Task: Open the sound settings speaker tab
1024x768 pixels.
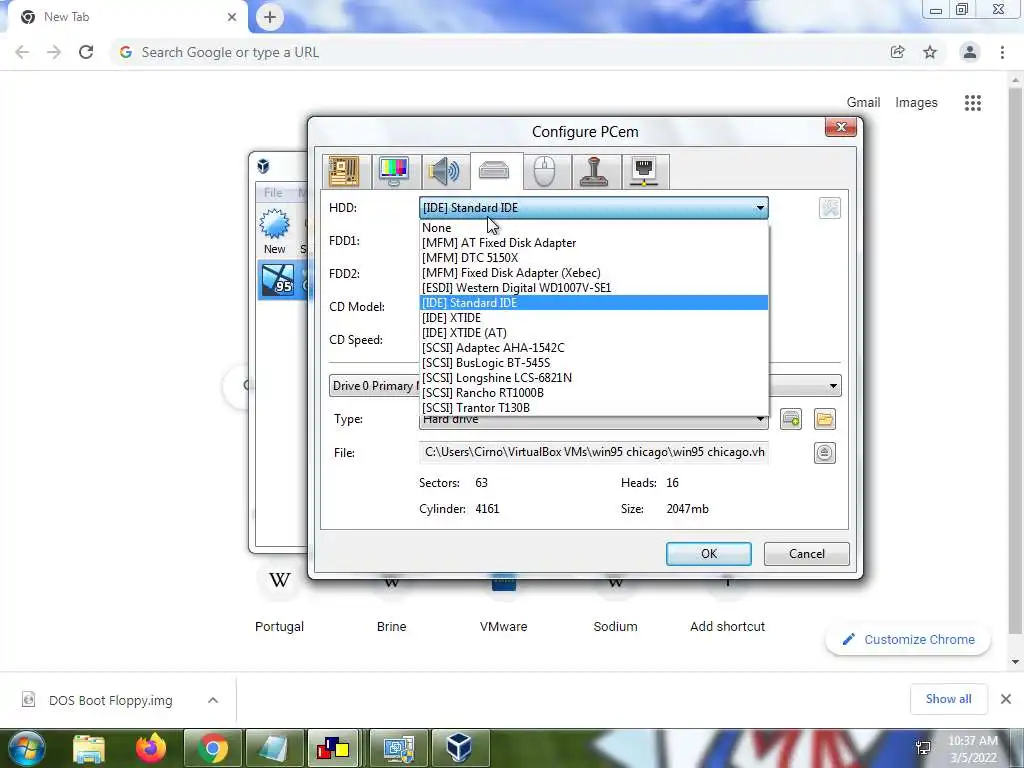Action: [444, 172]
